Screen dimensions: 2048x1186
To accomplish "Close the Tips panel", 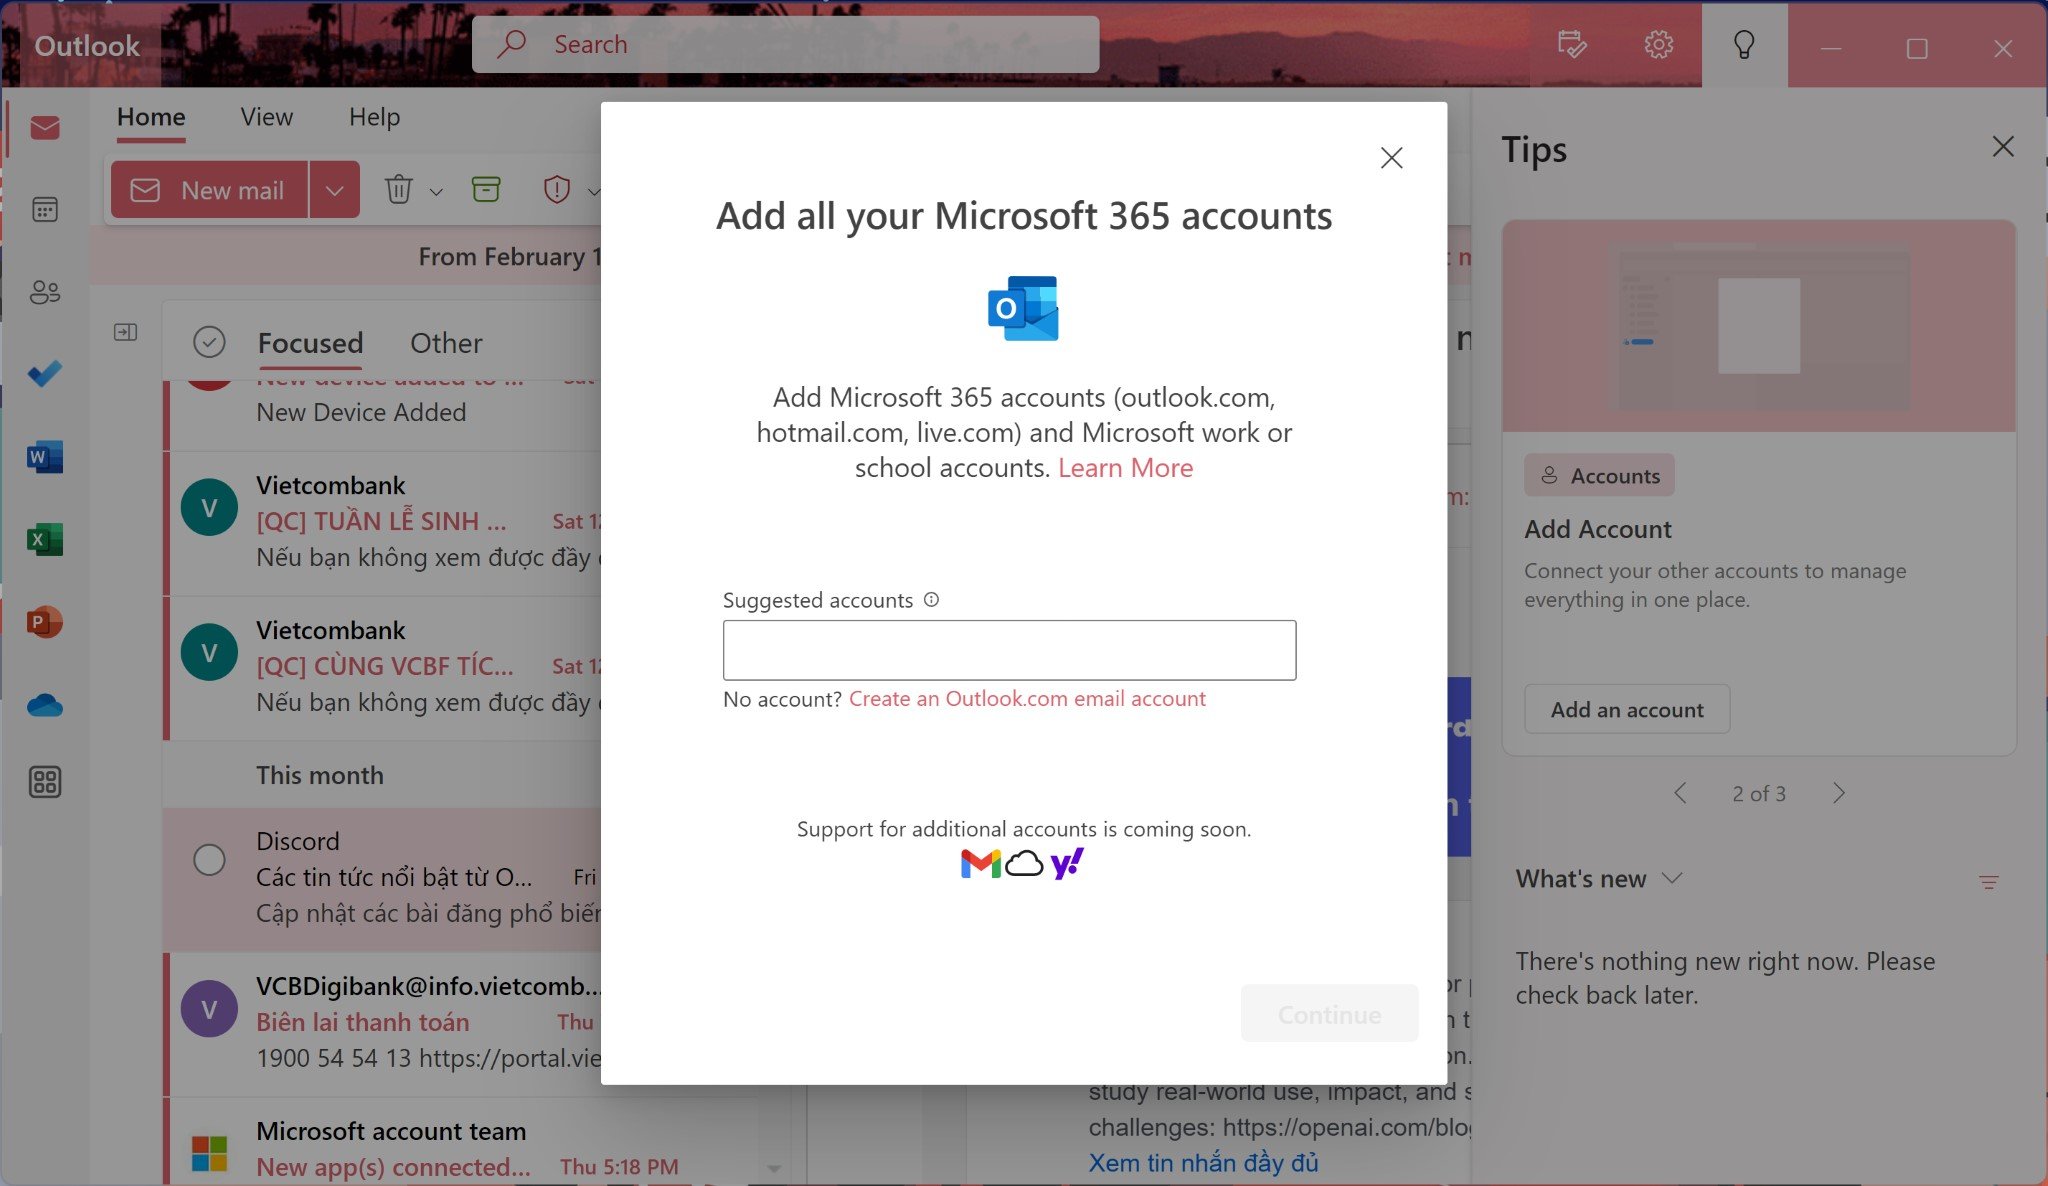I will [x=2003, y=147].
